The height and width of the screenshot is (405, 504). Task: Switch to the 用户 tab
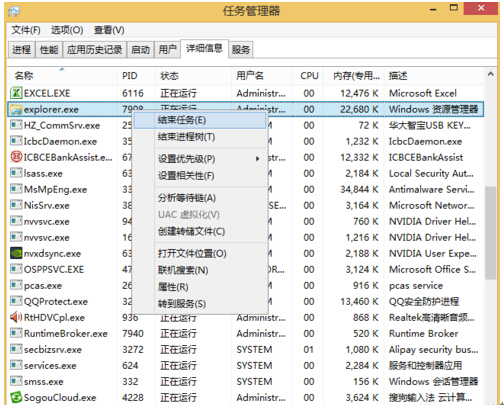click(167, 50)
